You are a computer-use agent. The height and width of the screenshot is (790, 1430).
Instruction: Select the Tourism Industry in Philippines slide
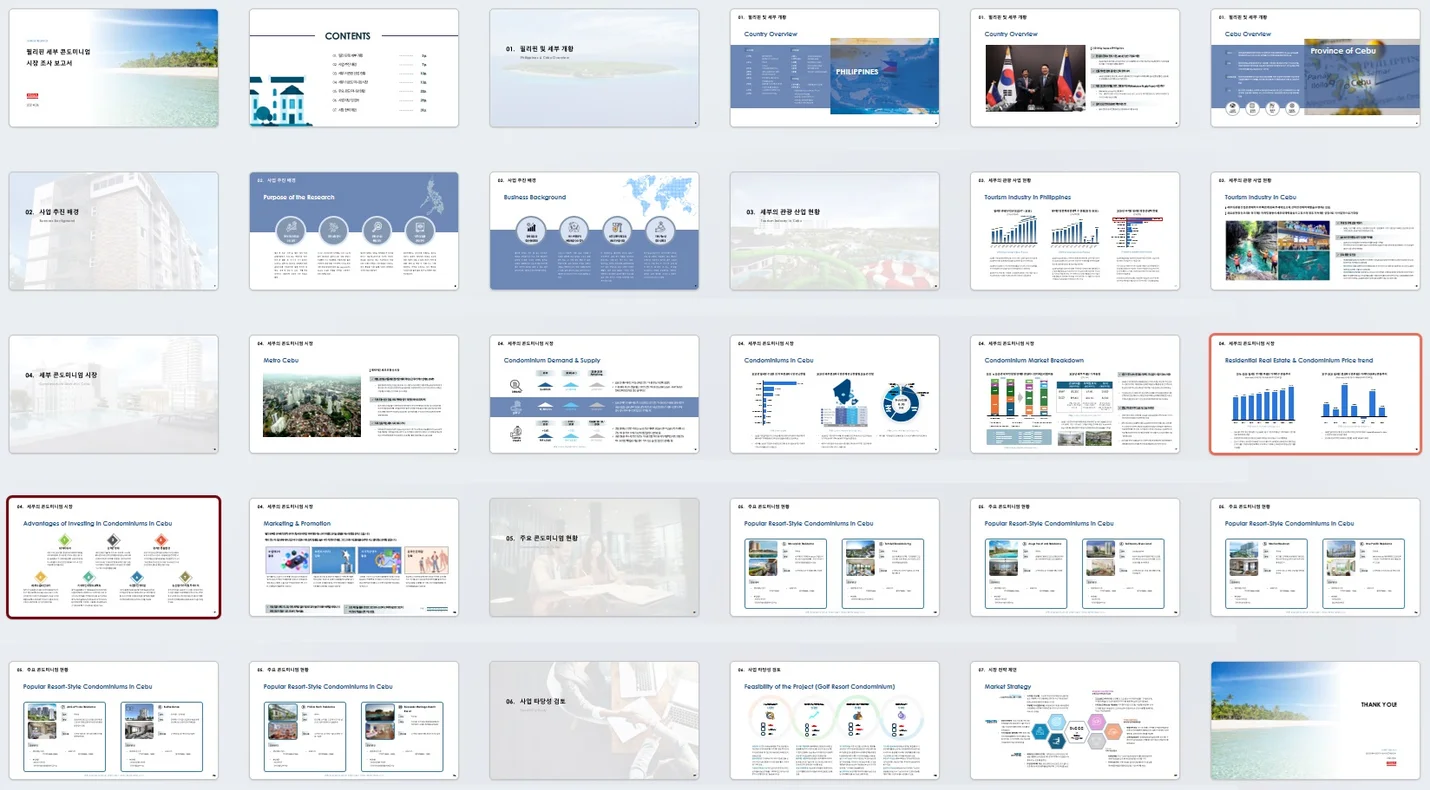1075,231
